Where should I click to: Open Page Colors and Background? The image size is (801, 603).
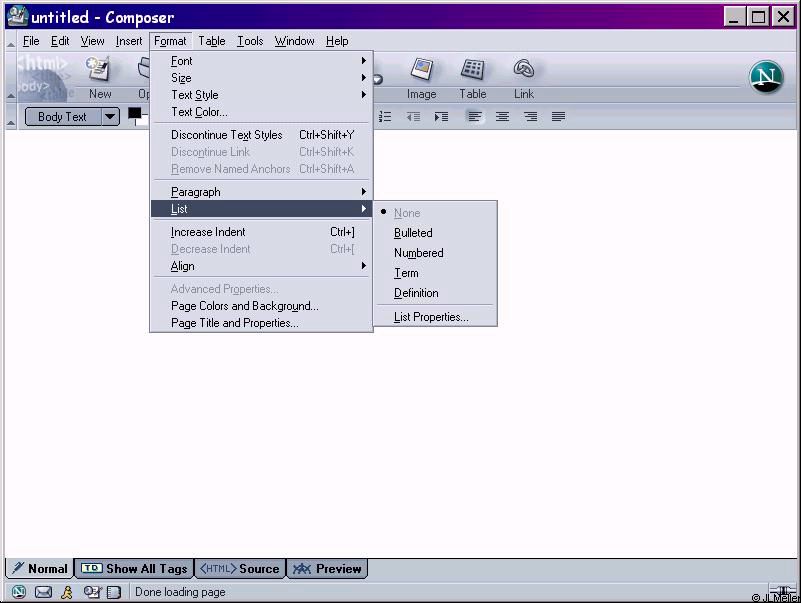point(263,306)
